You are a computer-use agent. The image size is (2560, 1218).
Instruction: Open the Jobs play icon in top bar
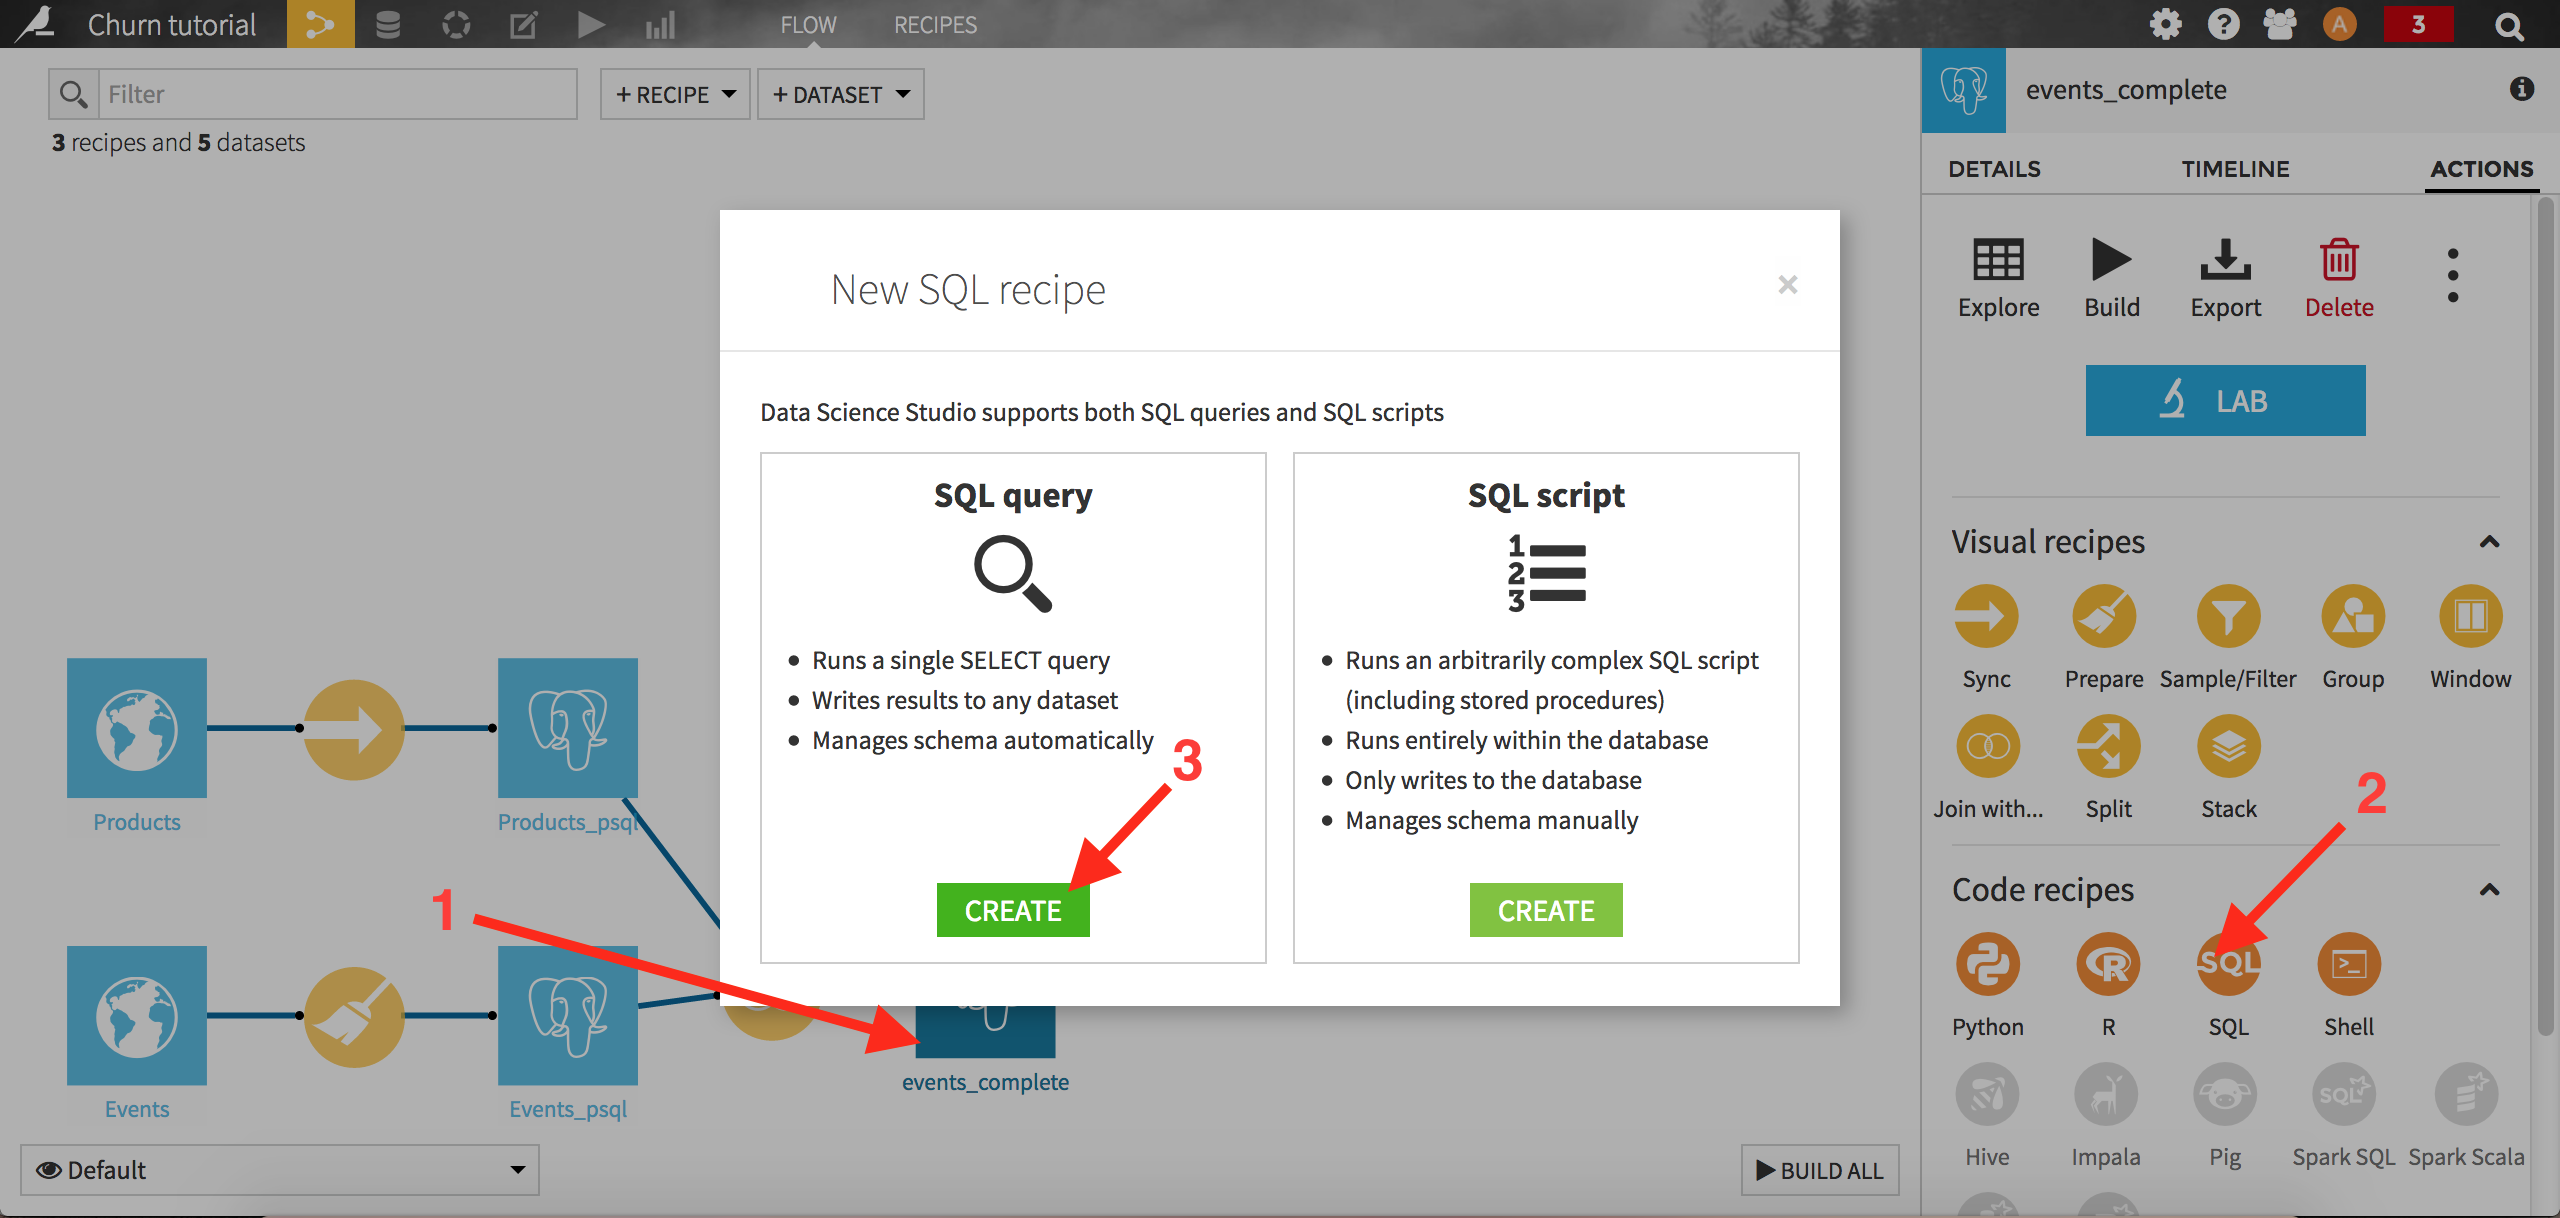(x=591, y=24)
